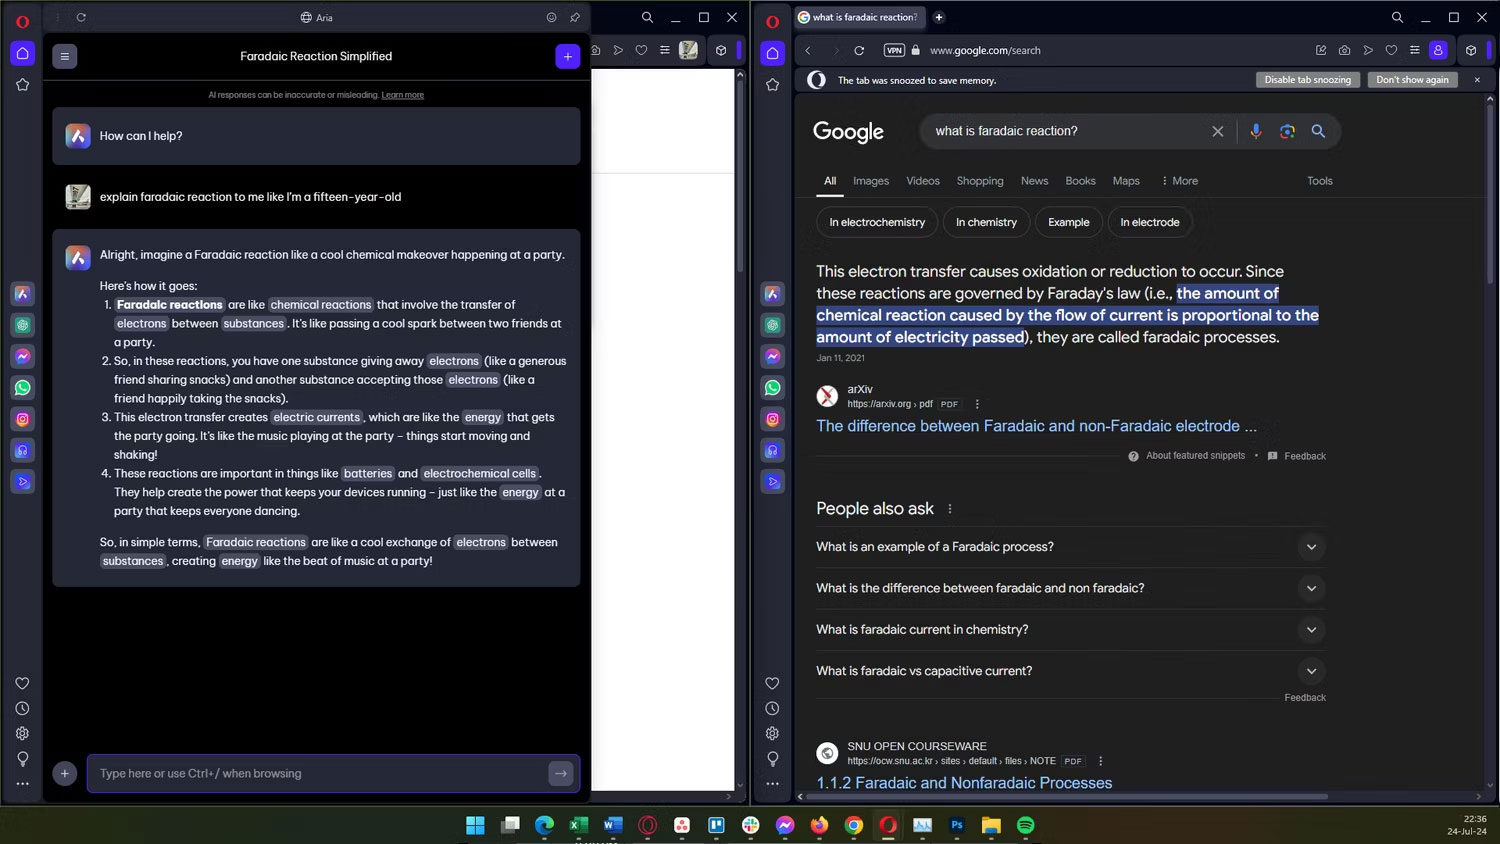Activate the voice search microphone
This screenshot has width=1500, height=844.
point(1255,131)
